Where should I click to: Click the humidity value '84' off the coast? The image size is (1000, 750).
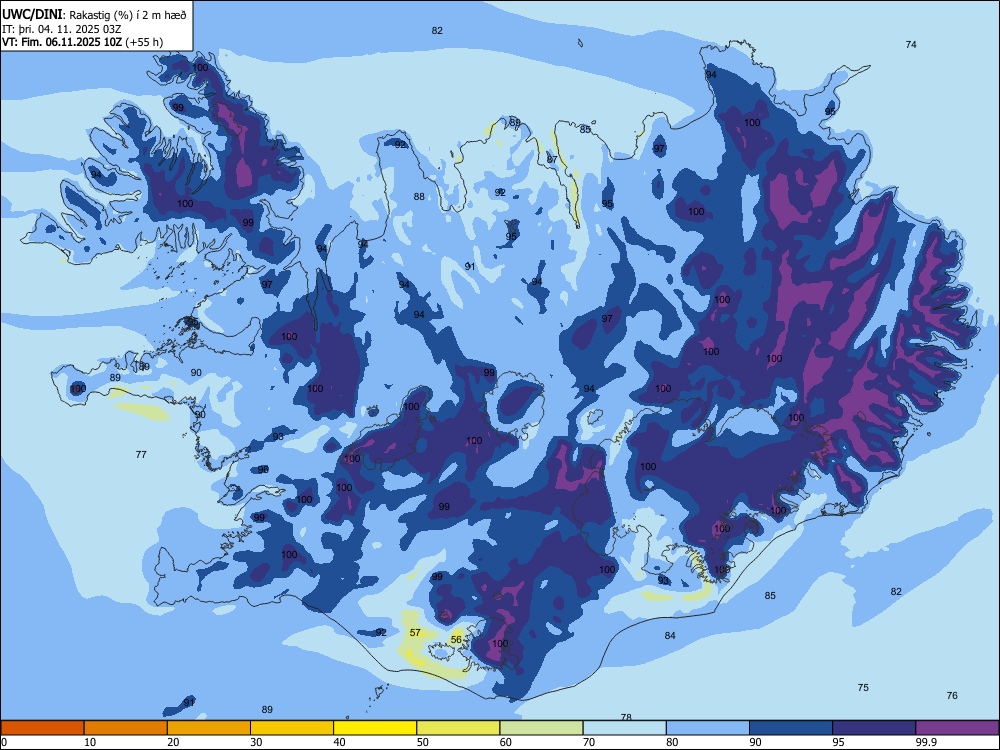click(670, 635)
